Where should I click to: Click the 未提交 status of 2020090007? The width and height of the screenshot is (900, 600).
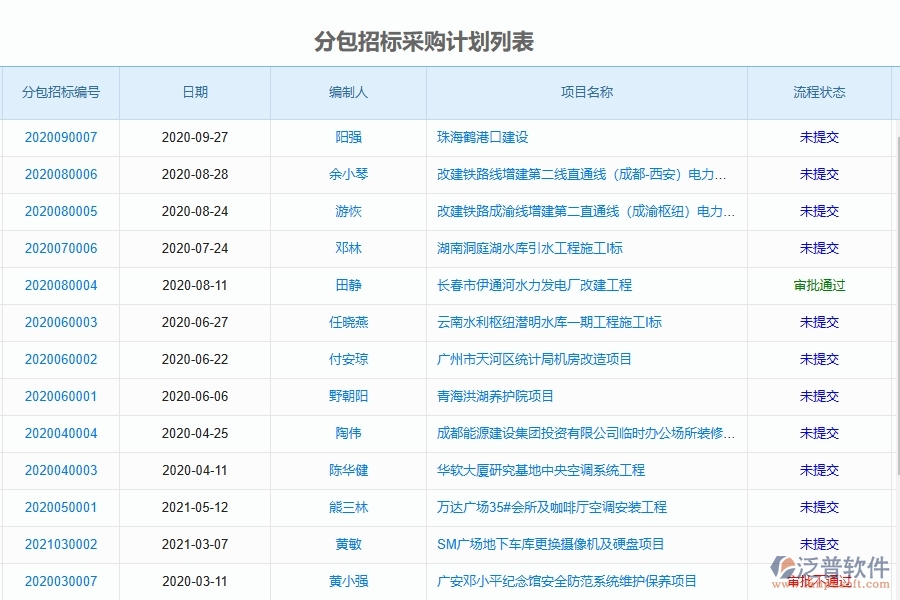pos(822,137)
